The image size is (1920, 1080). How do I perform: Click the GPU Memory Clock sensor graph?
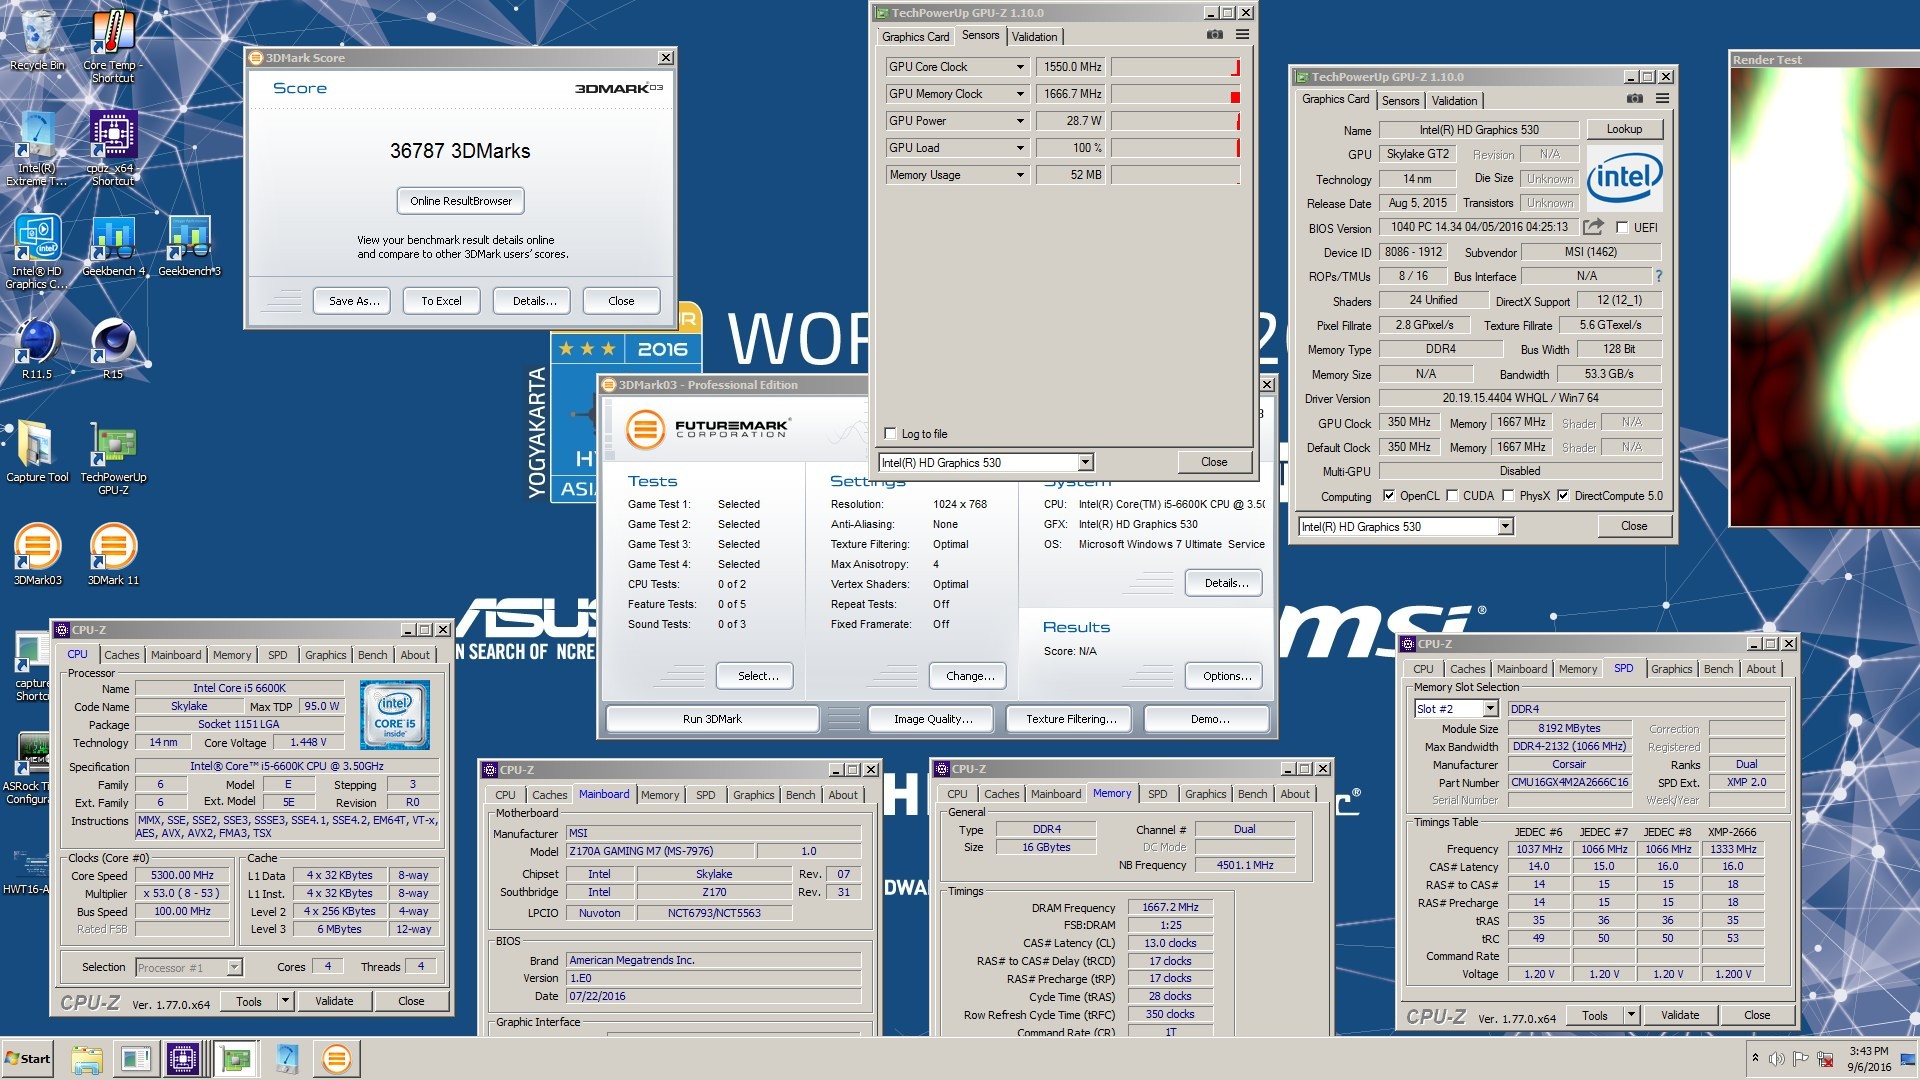point(1175,94)
